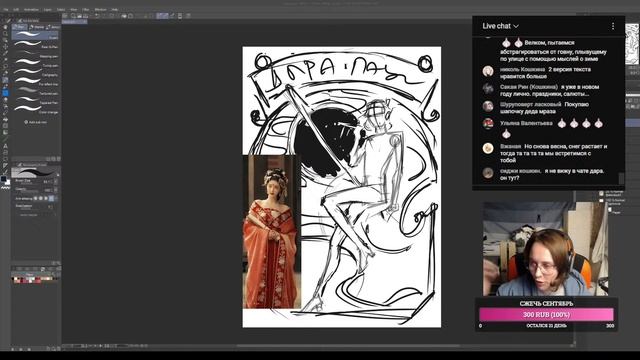Viewport: 640px width, 360px height.
Task: Pick a color from the color set palette
Action: pyautogui.click(x=33, y=280)
